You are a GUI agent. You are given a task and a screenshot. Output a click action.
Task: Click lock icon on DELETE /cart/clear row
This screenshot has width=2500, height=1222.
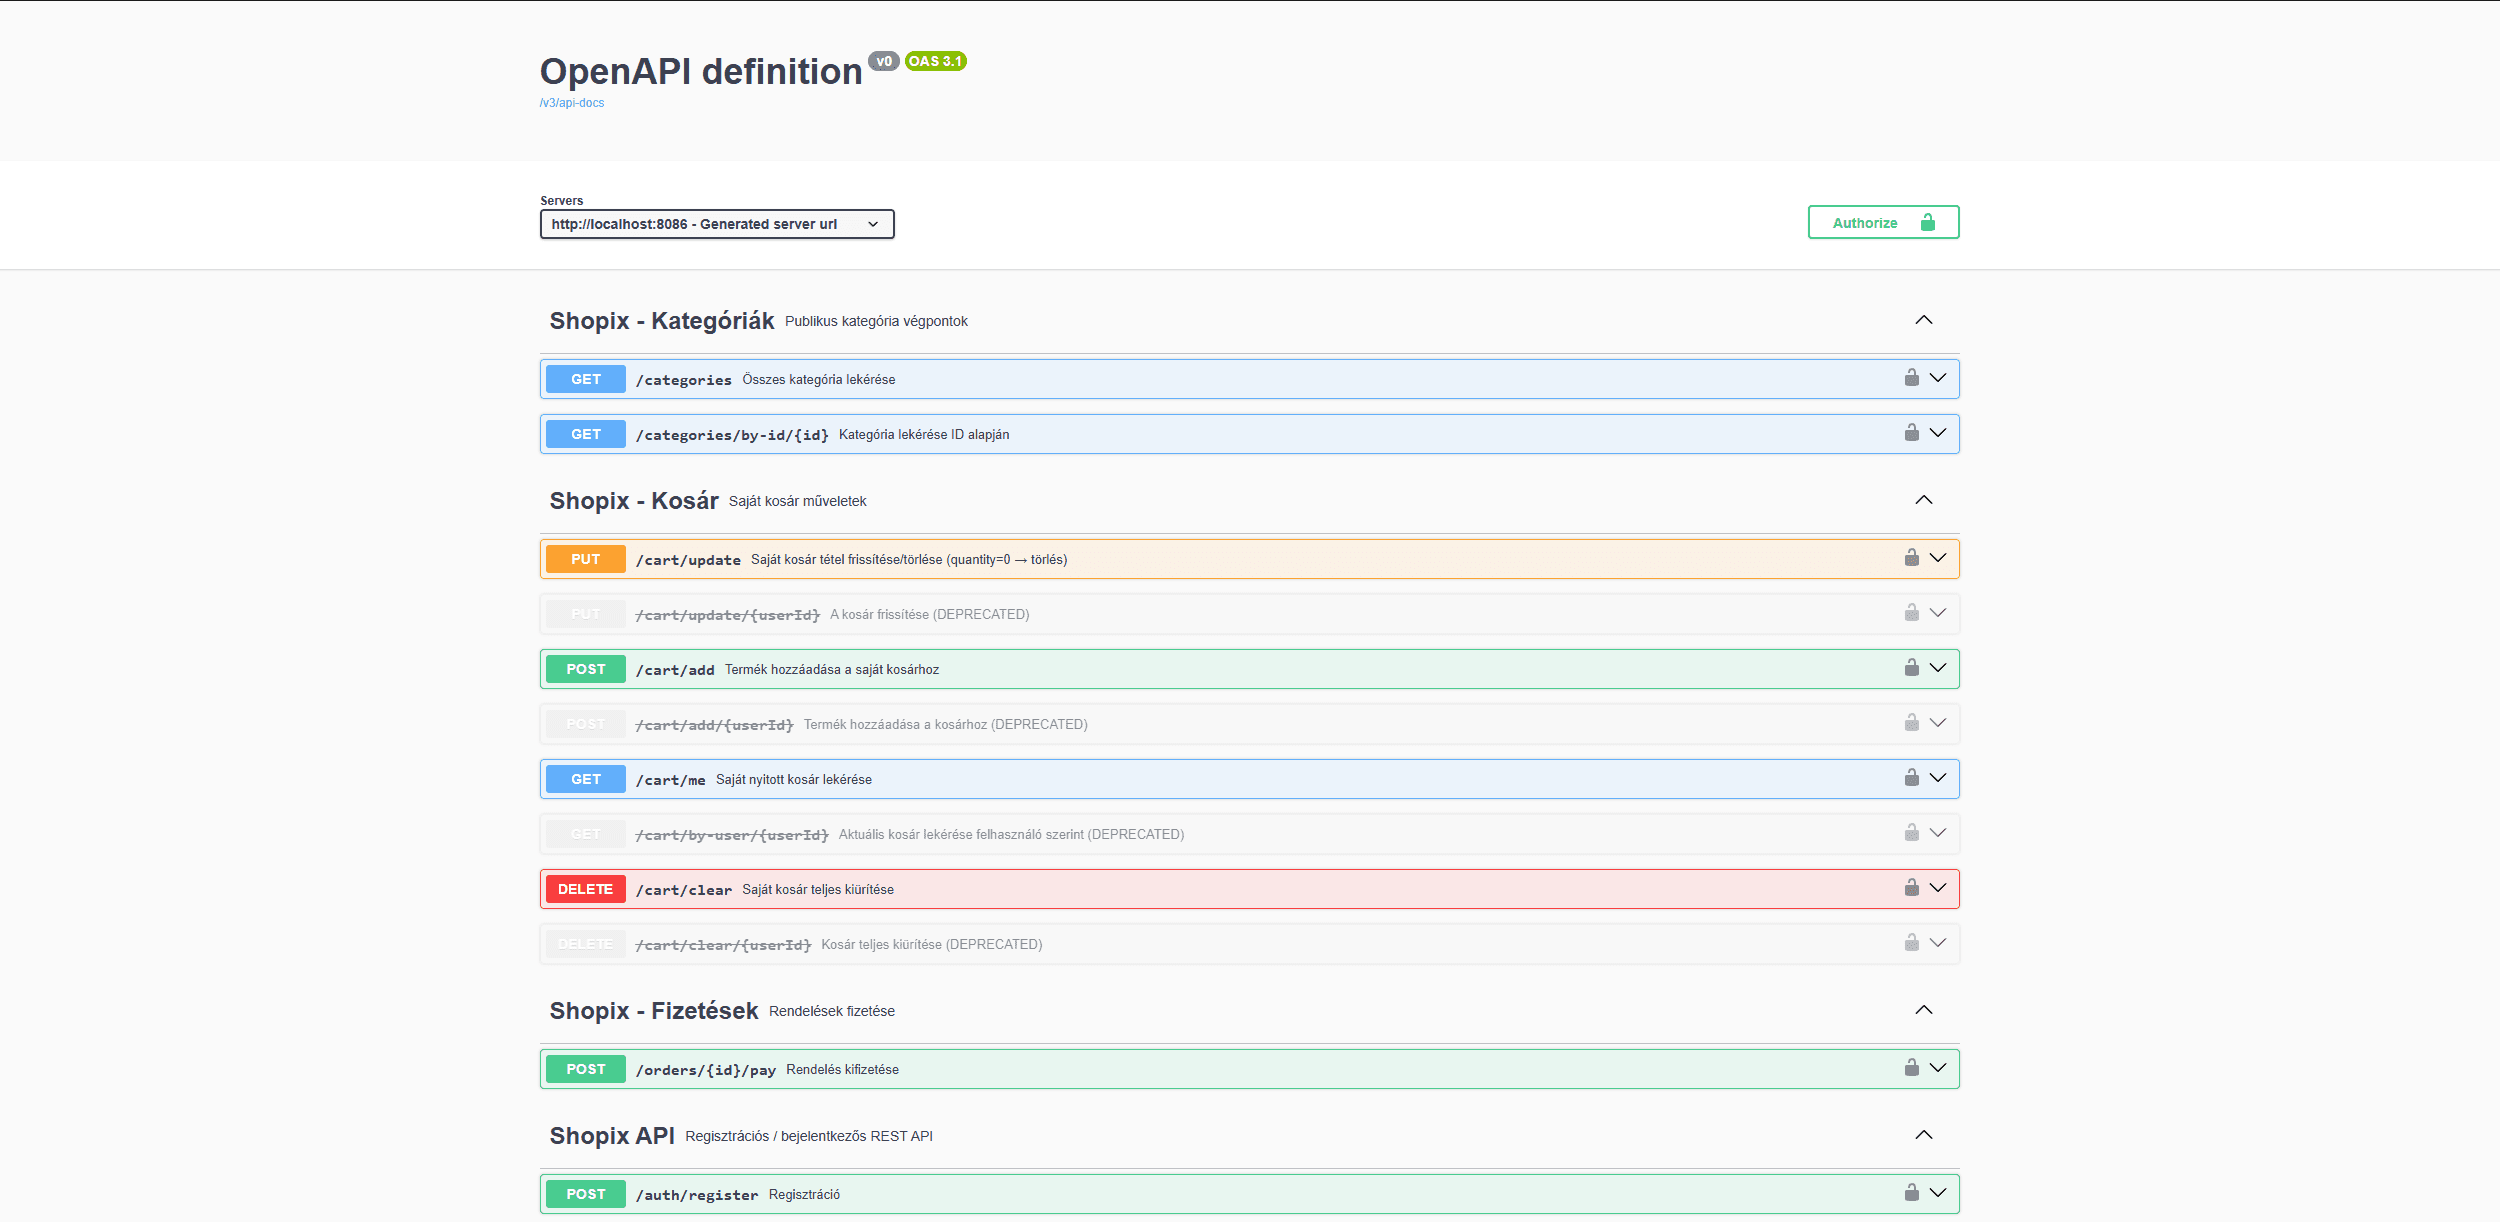tap(1911, 888)
